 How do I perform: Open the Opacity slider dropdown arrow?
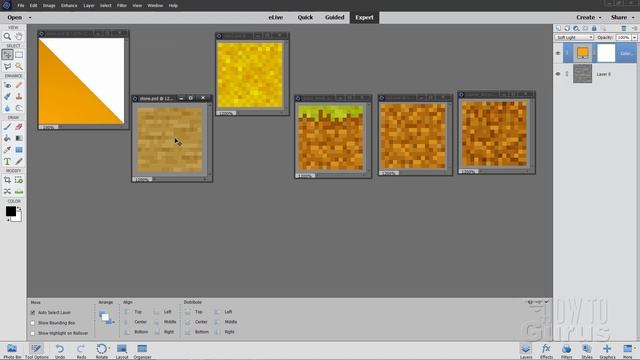pyautogui.click(x=634, y=37)
